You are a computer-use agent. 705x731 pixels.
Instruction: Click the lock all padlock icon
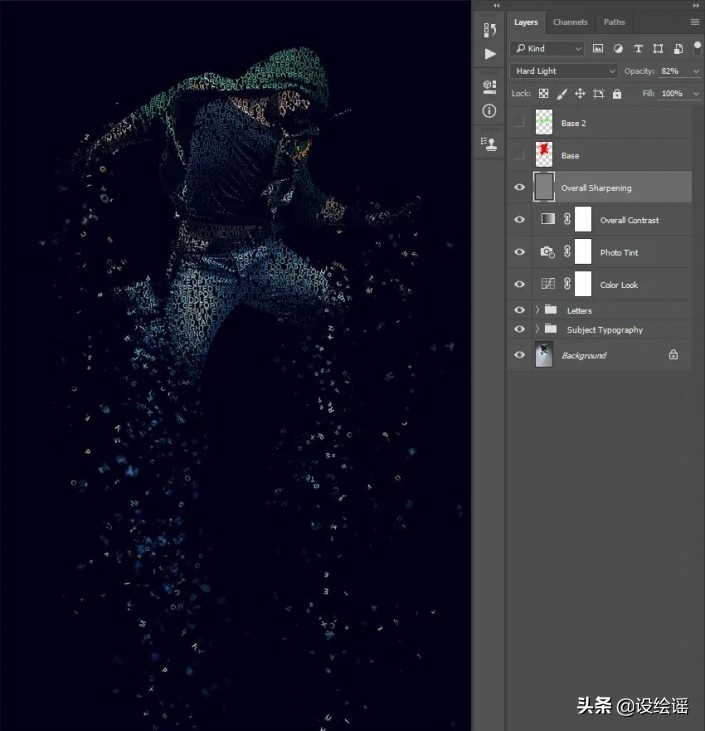[616, 94]
